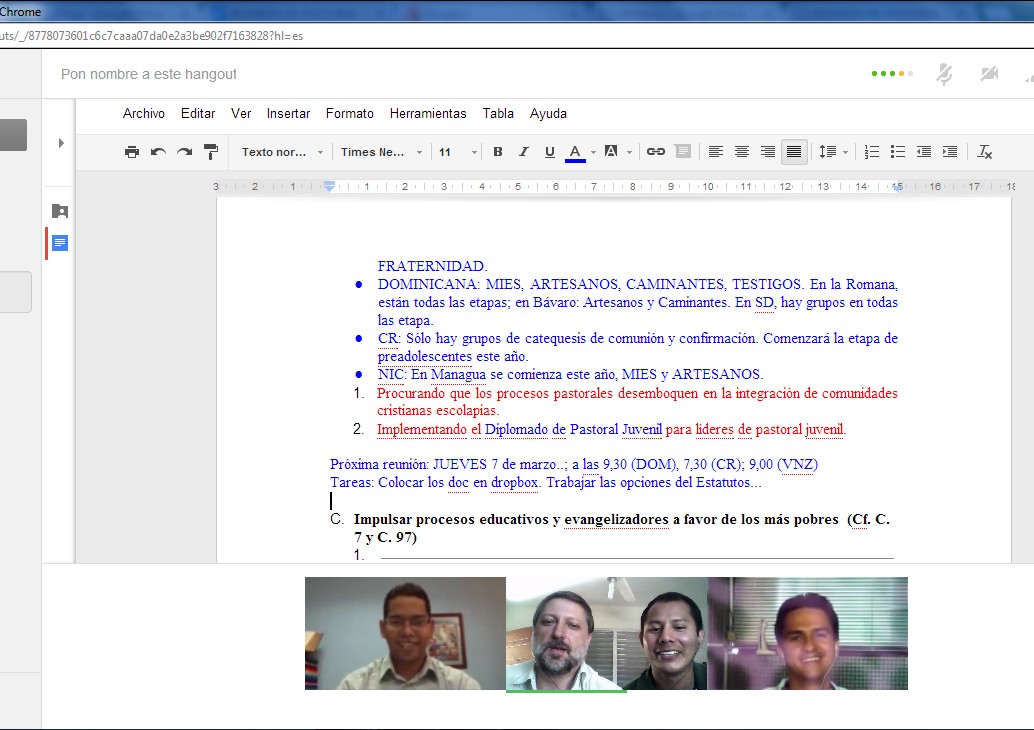
Task: Clear formatting with the Tx icon
Action: pos(985,152)
